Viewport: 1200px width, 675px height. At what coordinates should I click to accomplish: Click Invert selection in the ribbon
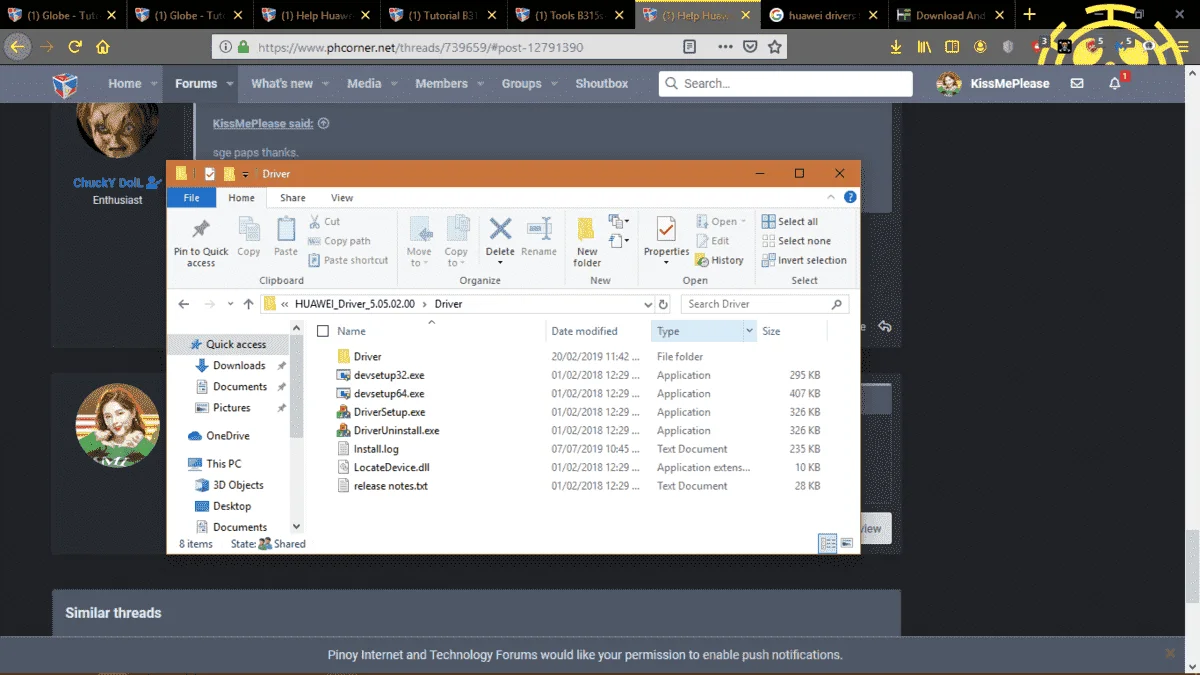click(804, 260)
